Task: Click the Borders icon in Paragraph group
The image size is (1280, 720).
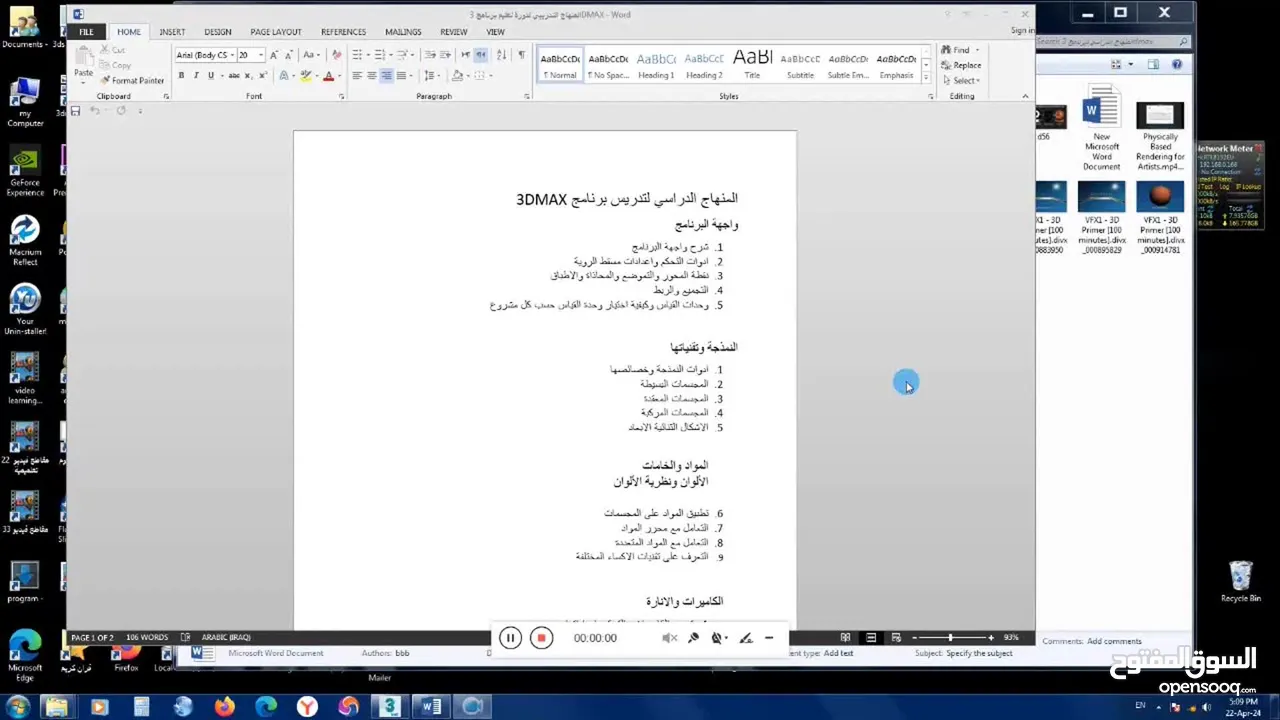Action: coord(480,76)
